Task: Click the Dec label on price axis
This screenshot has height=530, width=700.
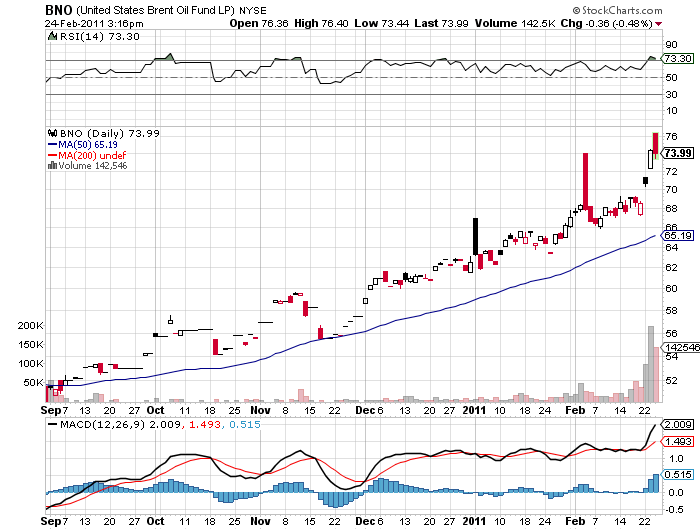Action: tap(366, 410)
